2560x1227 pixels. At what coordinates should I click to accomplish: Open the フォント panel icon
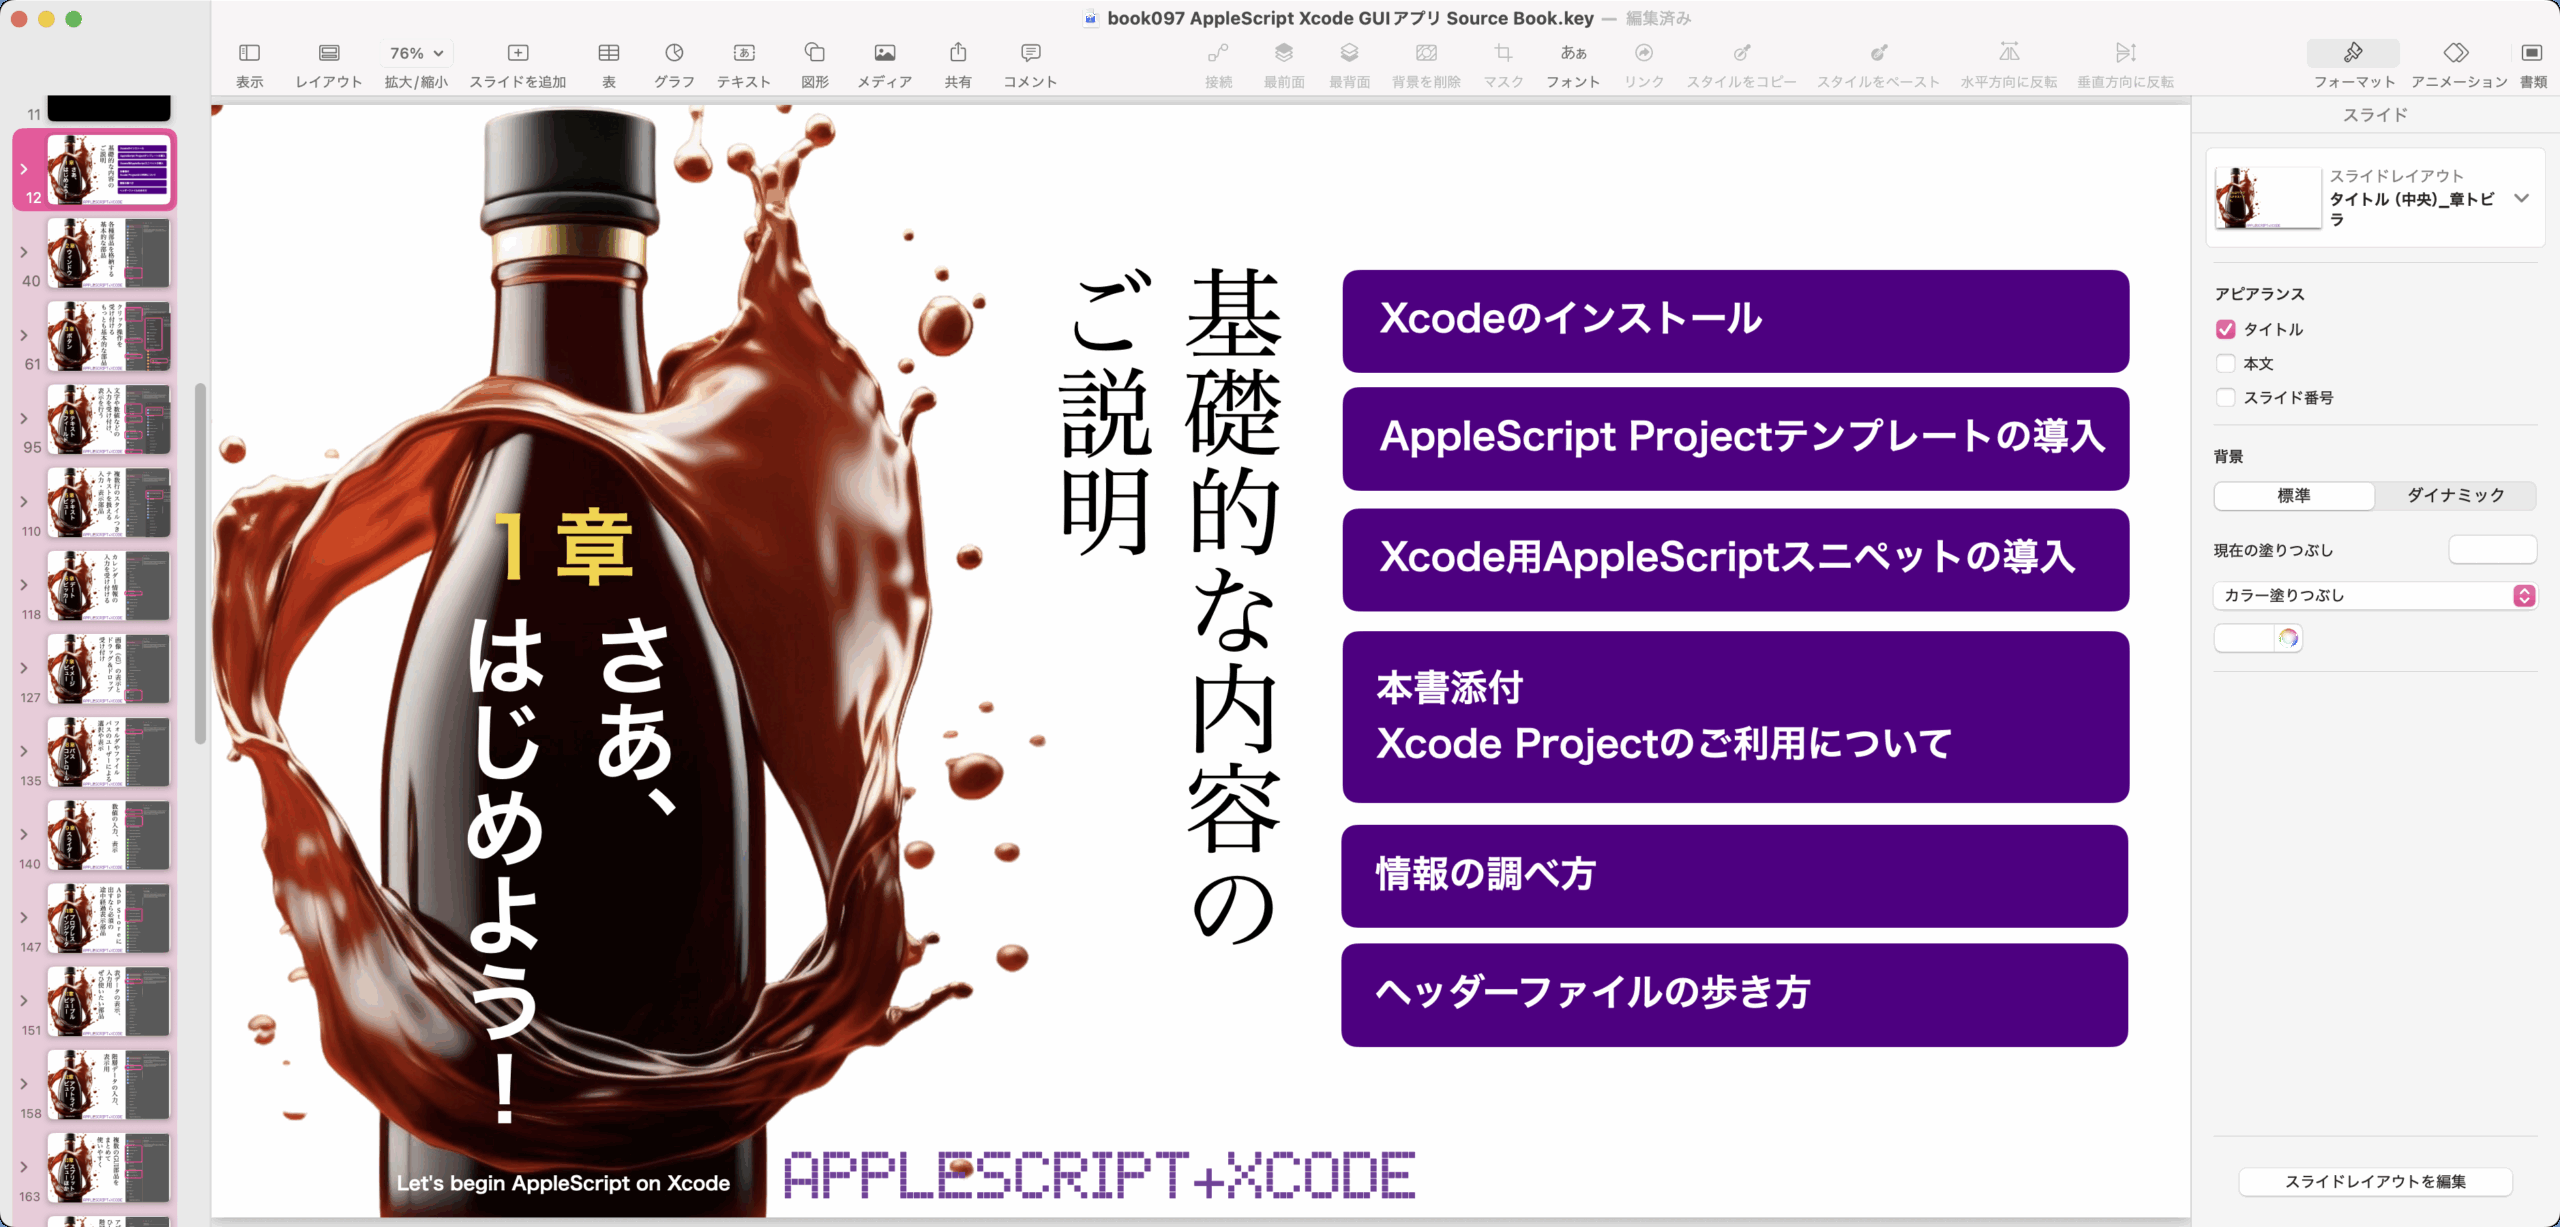coord(1573,53)
